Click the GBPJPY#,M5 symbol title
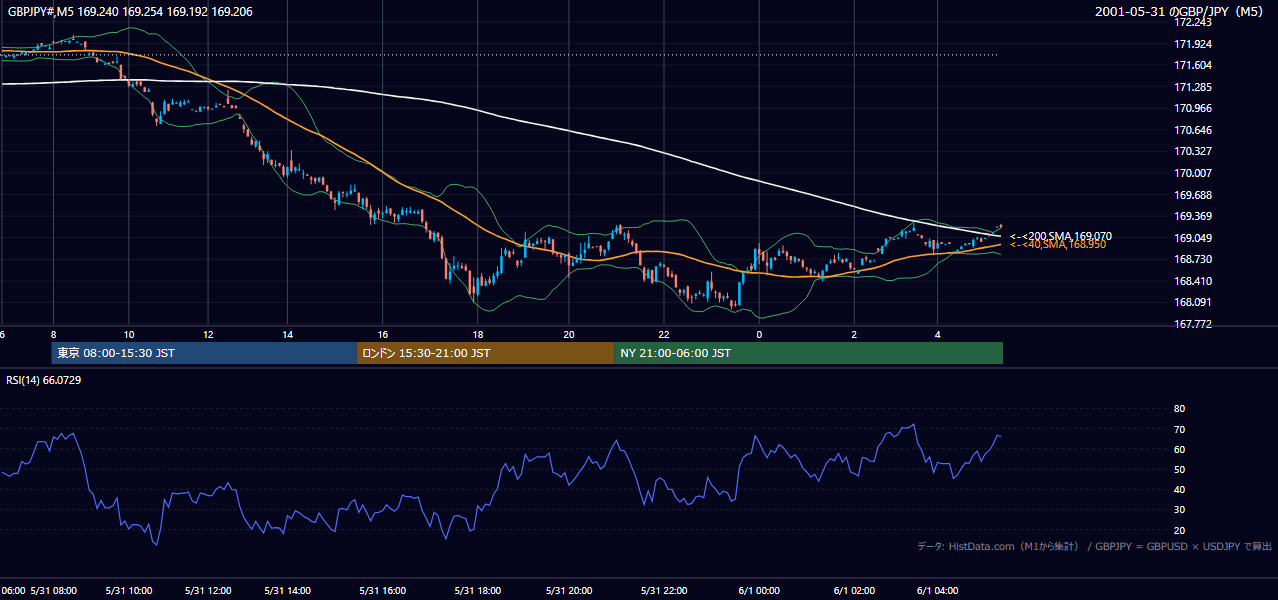Image resolution: width=1278 pixels, height=600 pixels. (130, 11)
